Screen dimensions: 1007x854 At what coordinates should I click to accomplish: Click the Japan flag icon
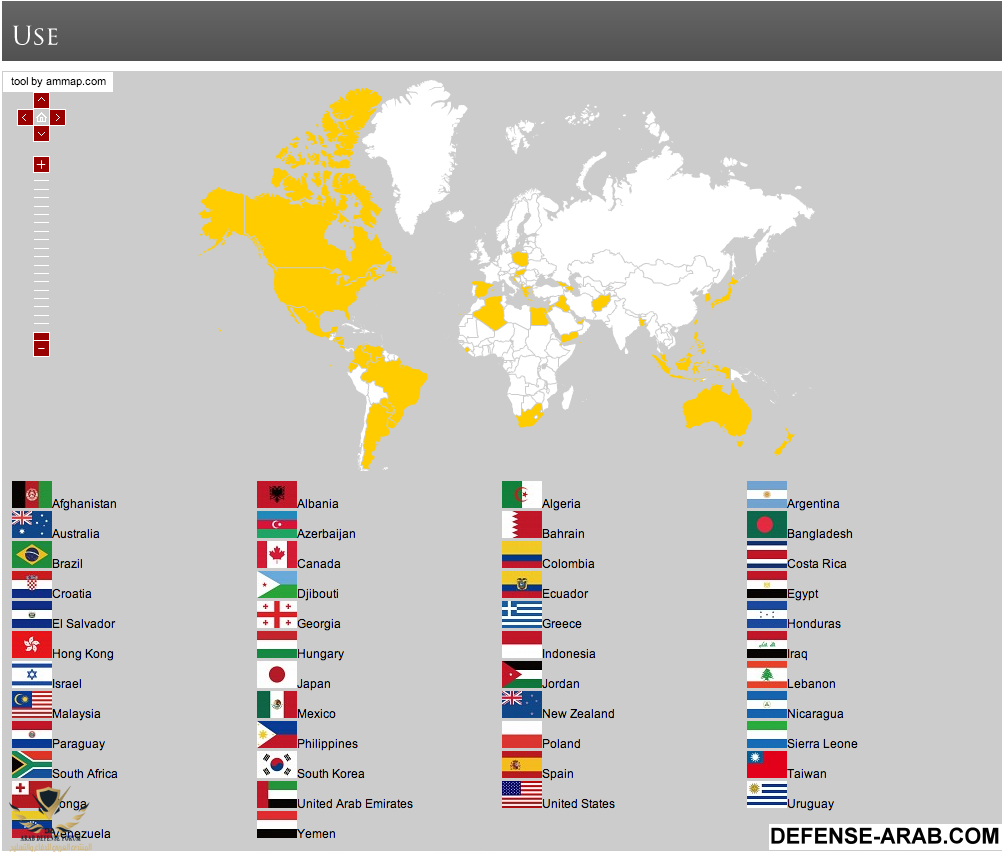(x=276, y=675)
